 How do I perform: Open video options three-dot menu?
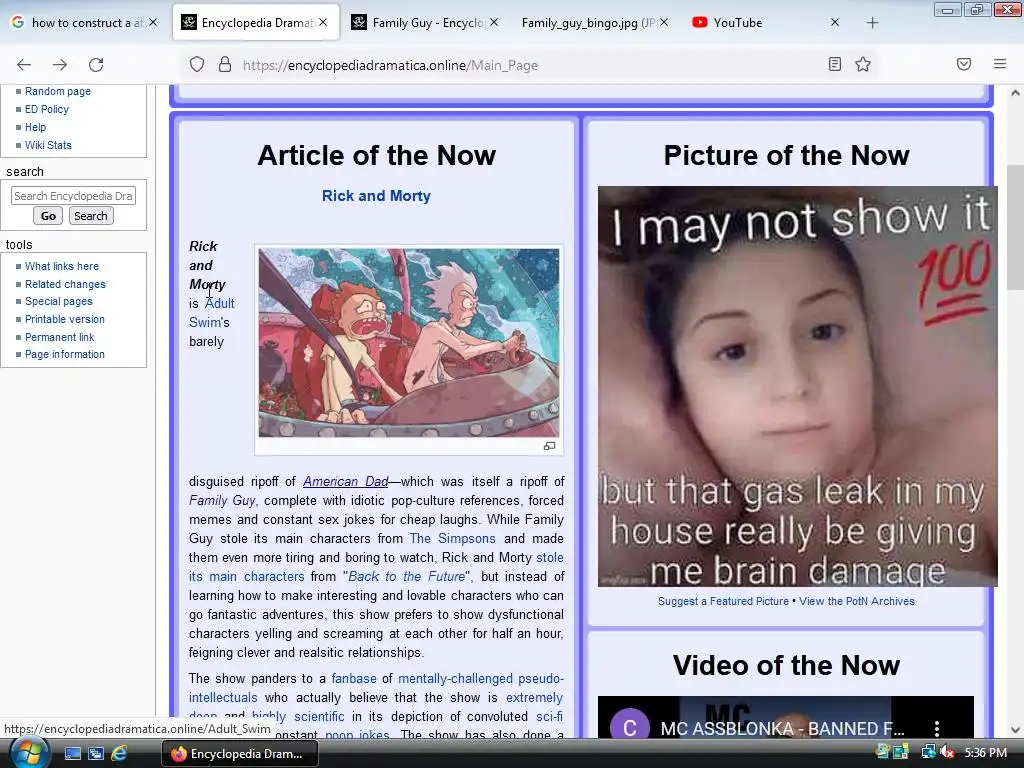(936, 728)
